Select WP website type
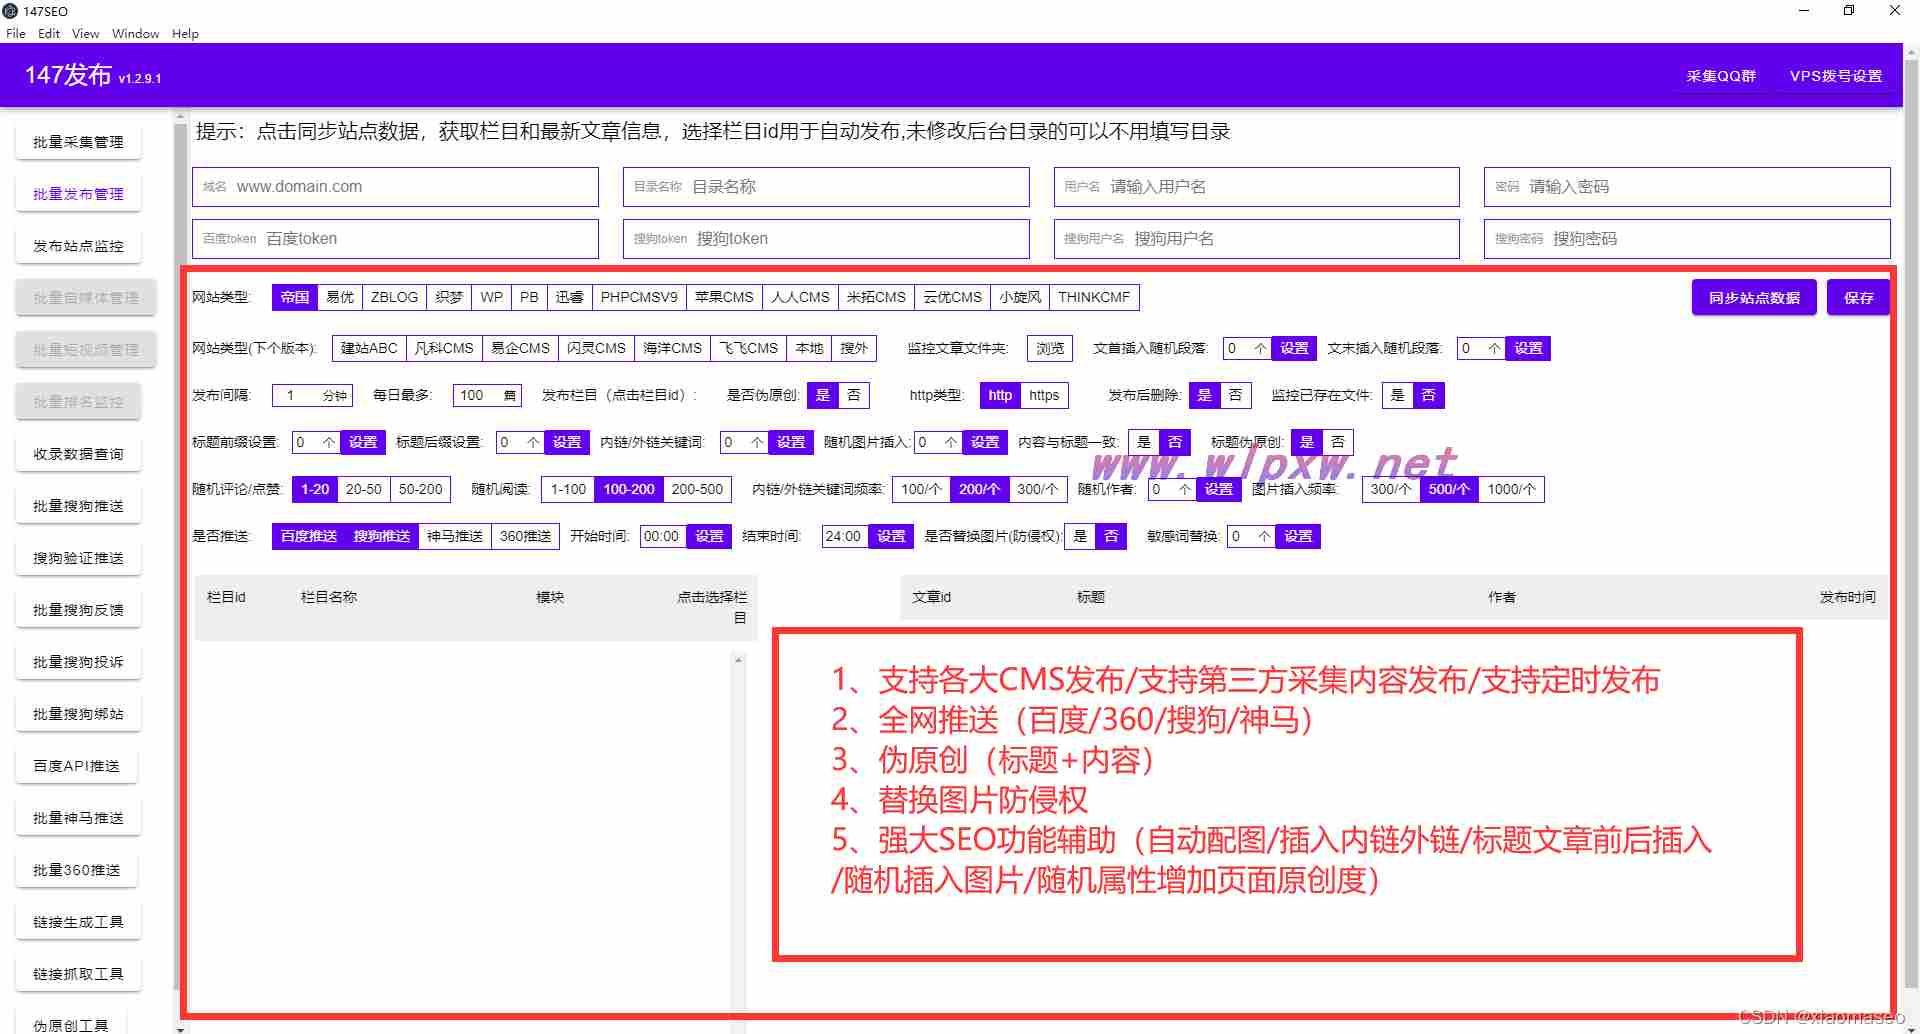This screenshot has width=1920, height=1034. point(491,297)
